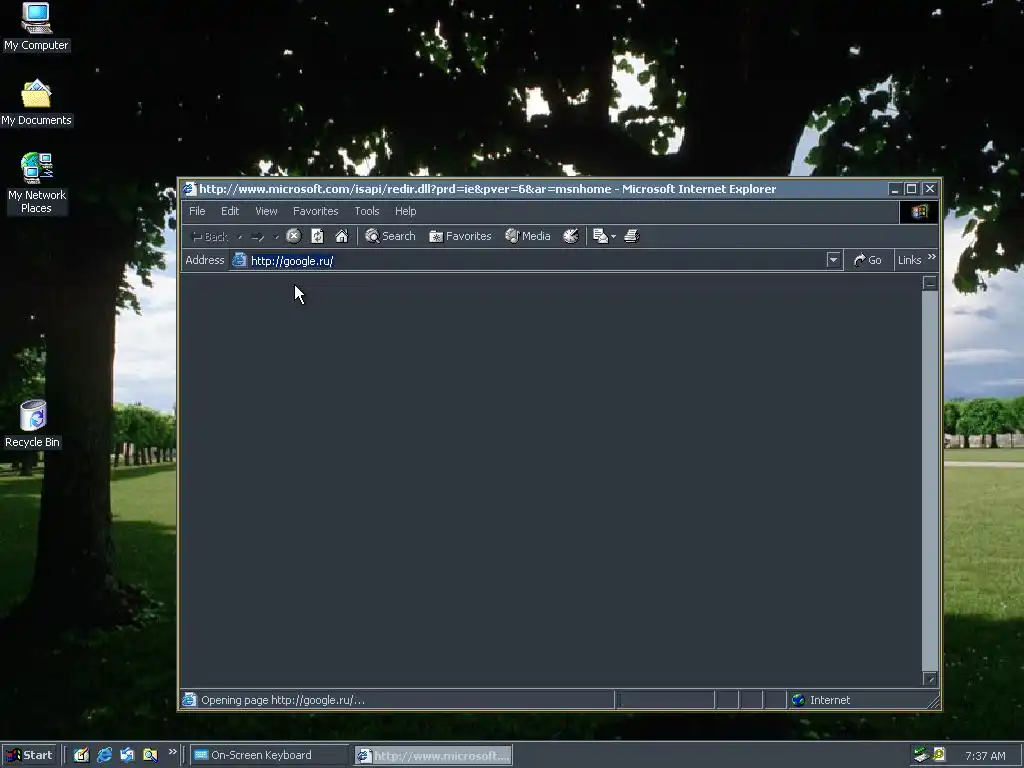Click the yellow tray icon beside the clock
Viewport: 1024px width, 768px height.
(x=939, y=755)
